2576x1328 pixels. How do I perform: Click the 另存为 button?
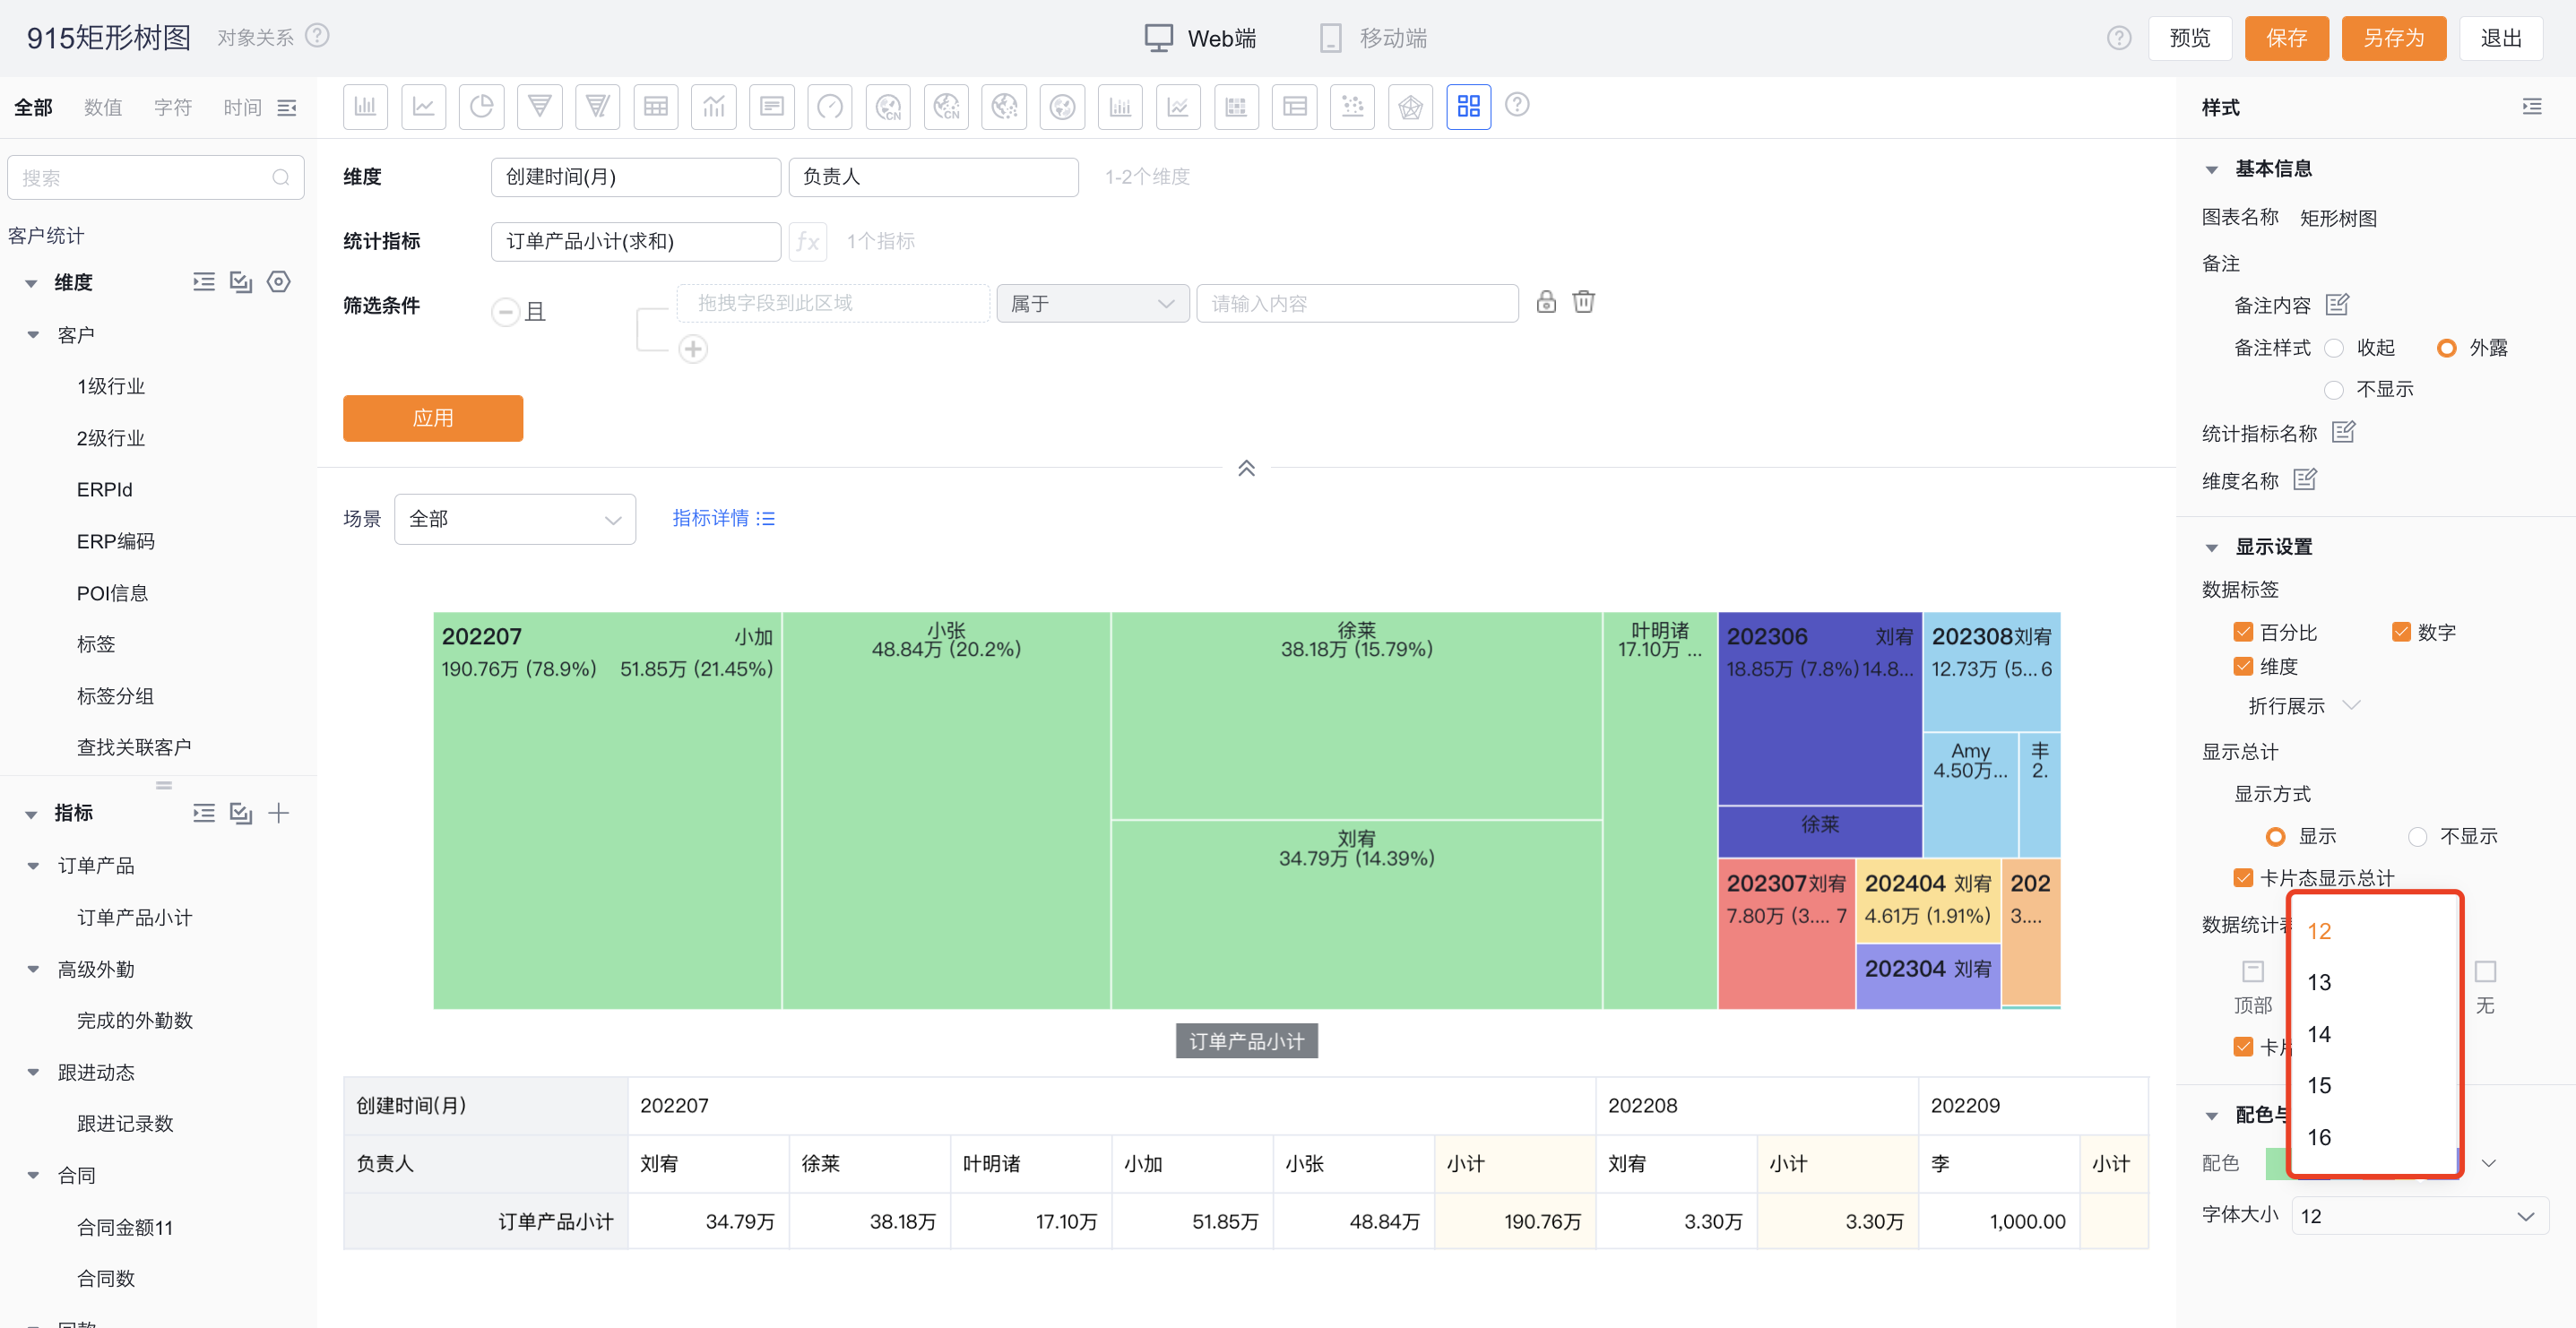tap(2393, 38)
